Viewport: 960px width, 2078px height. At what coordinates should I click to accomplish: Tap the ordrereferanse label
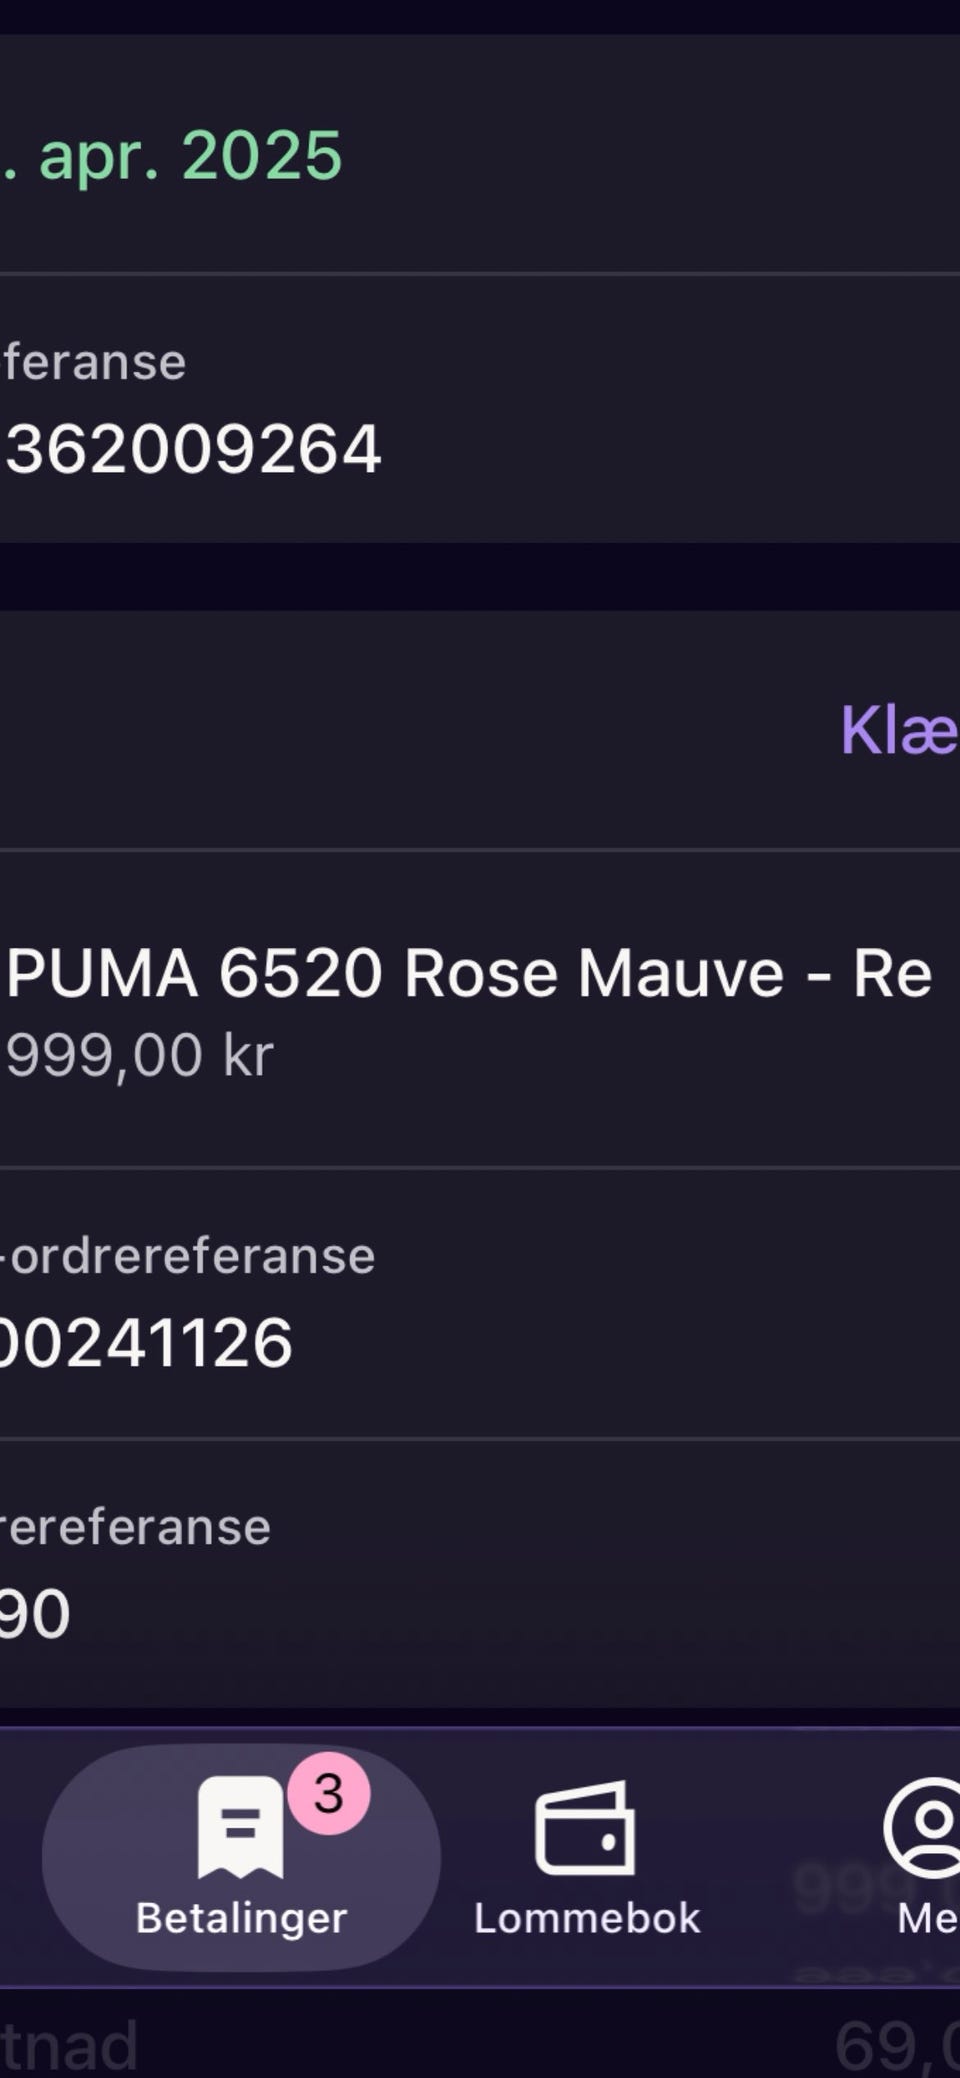190,1256
